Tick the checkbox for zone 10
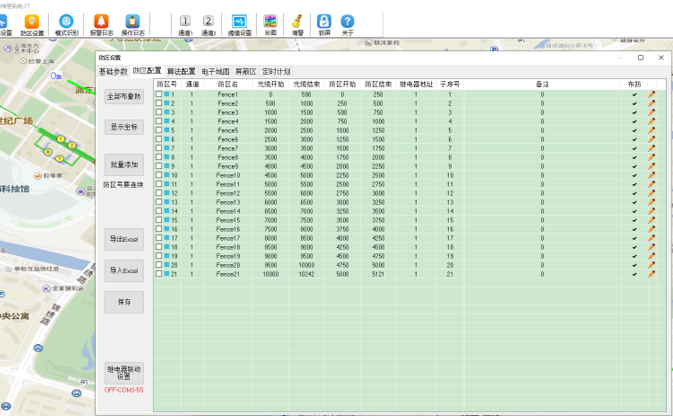The height and width of the screenshot is (416, 673). pyautogui.click(x=159, y=175)
